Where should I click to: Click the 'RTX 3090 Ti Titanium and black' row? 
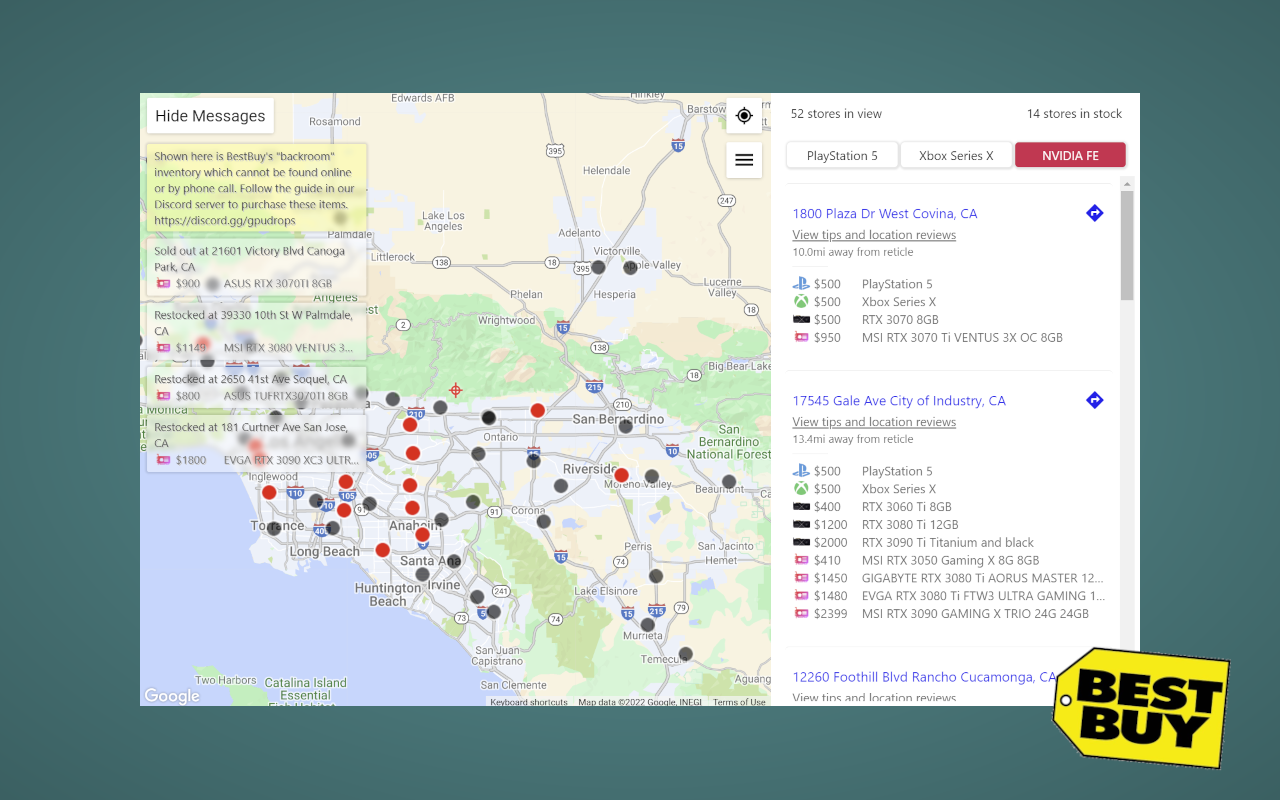click(x=914, y=543)
